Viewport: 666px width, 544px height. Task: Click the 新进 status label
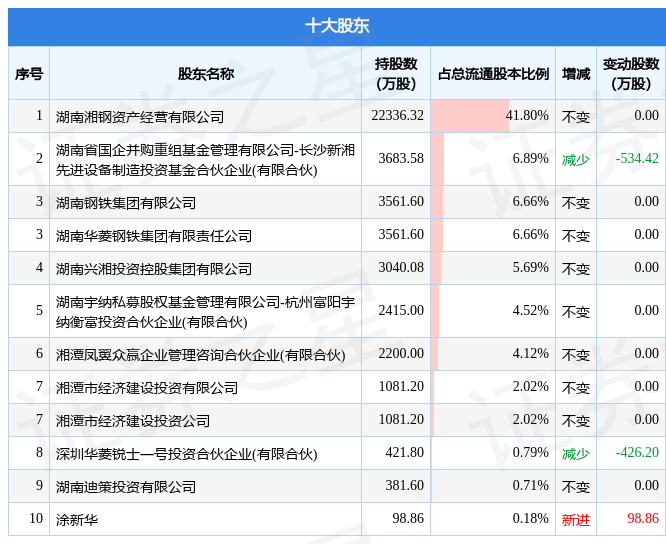(576, 520)
